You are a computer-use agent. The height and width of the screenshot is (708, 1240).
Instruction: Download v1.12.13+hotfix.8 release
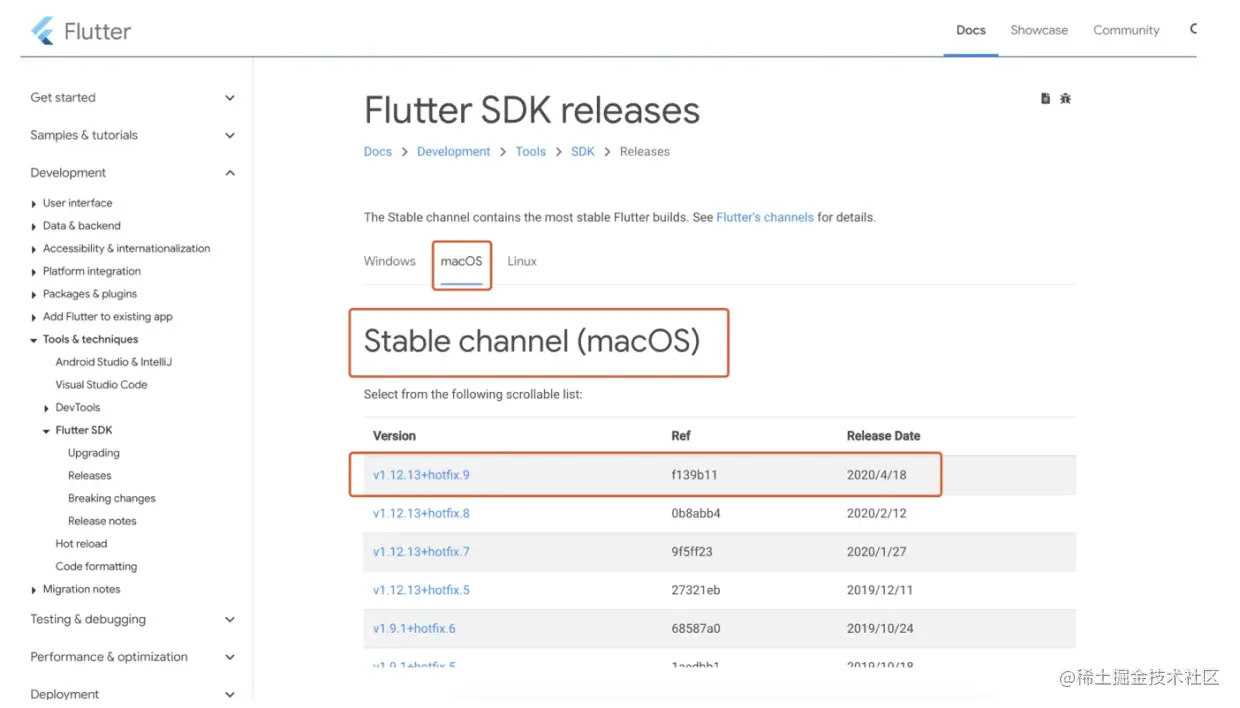pos(421,513)
